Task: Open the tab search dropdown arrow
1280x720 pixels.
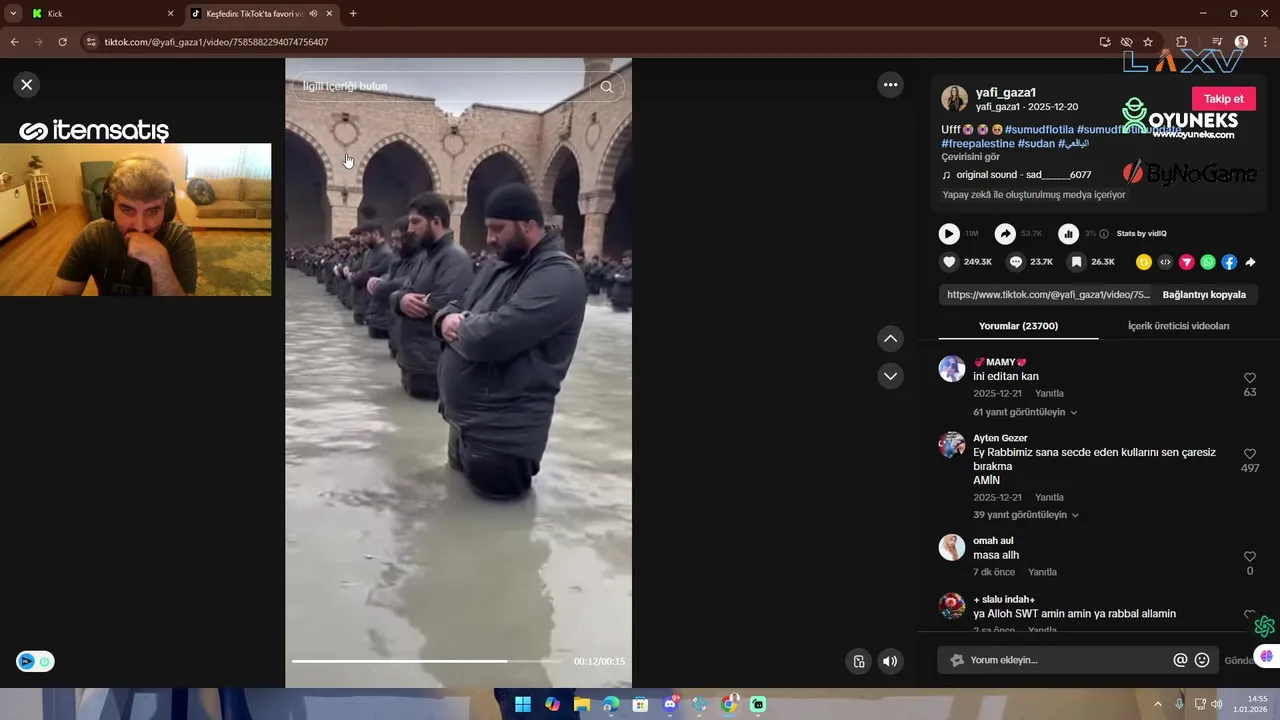Action: [12, 14]
